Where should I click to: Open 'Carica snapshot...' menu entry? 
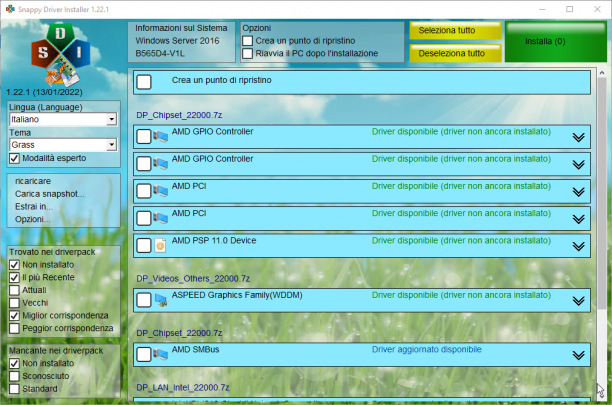[x=50, y=194]
